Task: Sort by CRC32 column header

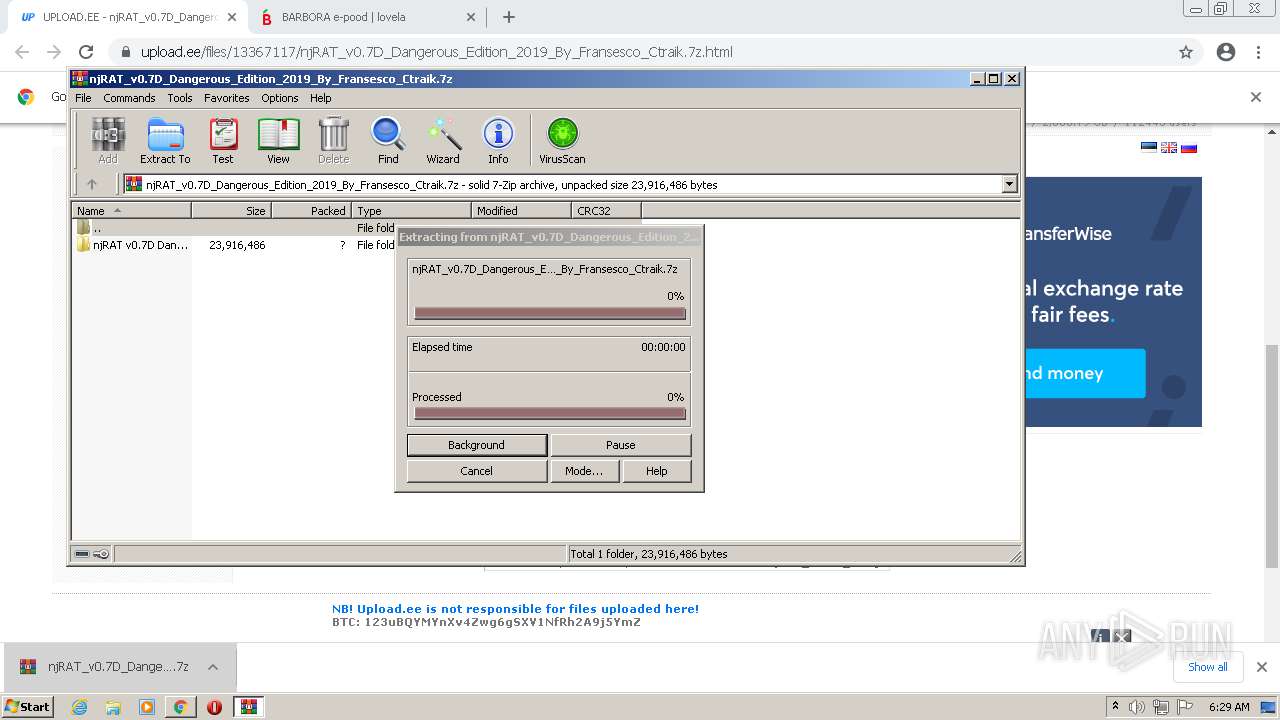Action: click(606, 211)
